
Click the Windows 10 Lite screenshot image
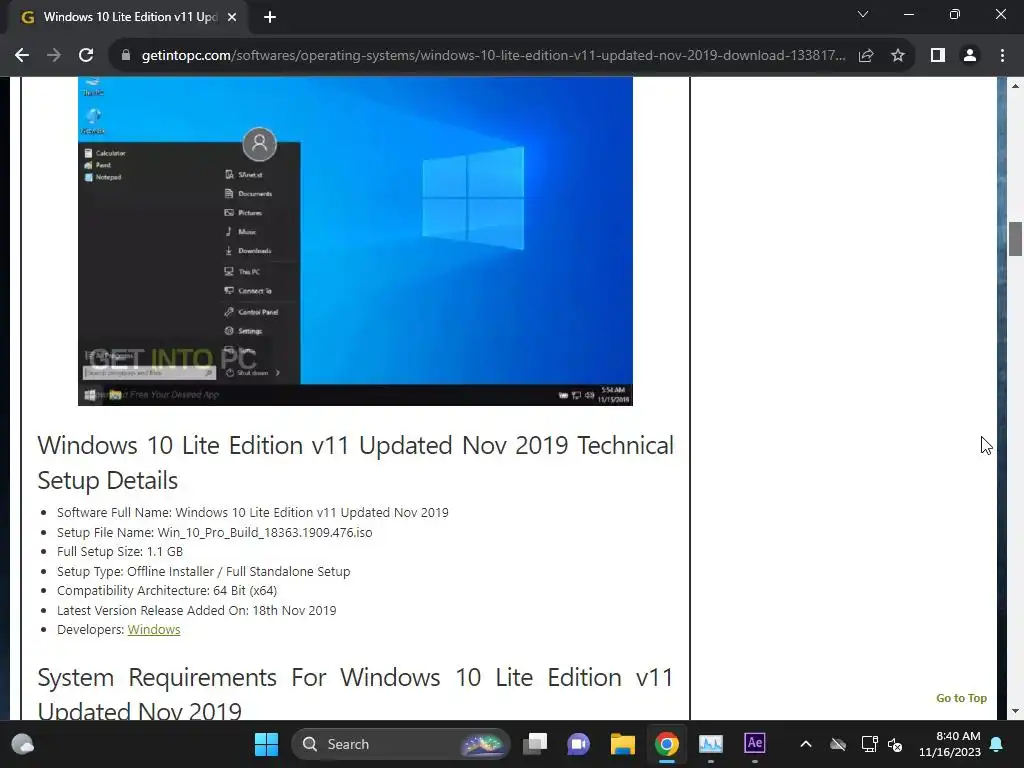[x=355, y=241]
